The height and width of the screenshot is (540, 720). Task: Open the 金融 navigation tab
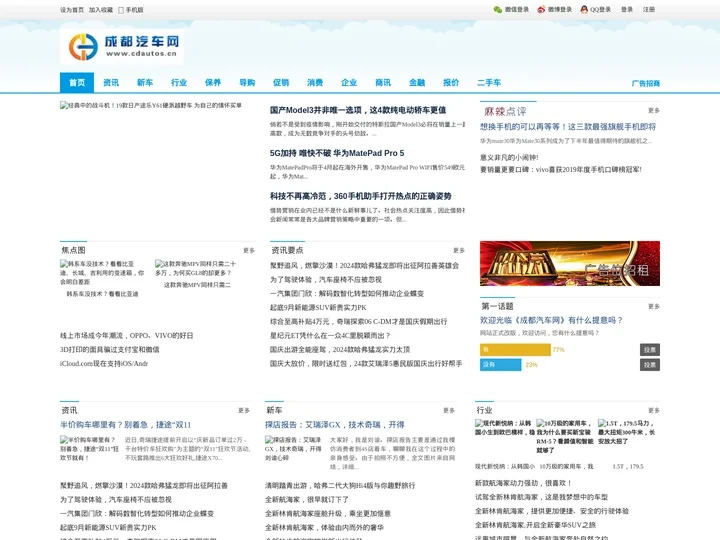pyautogui.click(x=417, y=83)
